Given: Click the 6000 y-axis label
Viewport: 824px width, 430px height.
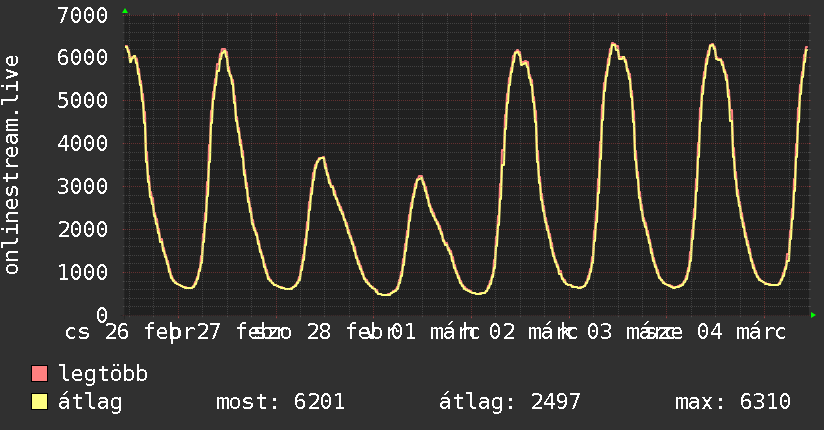Looking at the screenshot, I should coord(83,57).
